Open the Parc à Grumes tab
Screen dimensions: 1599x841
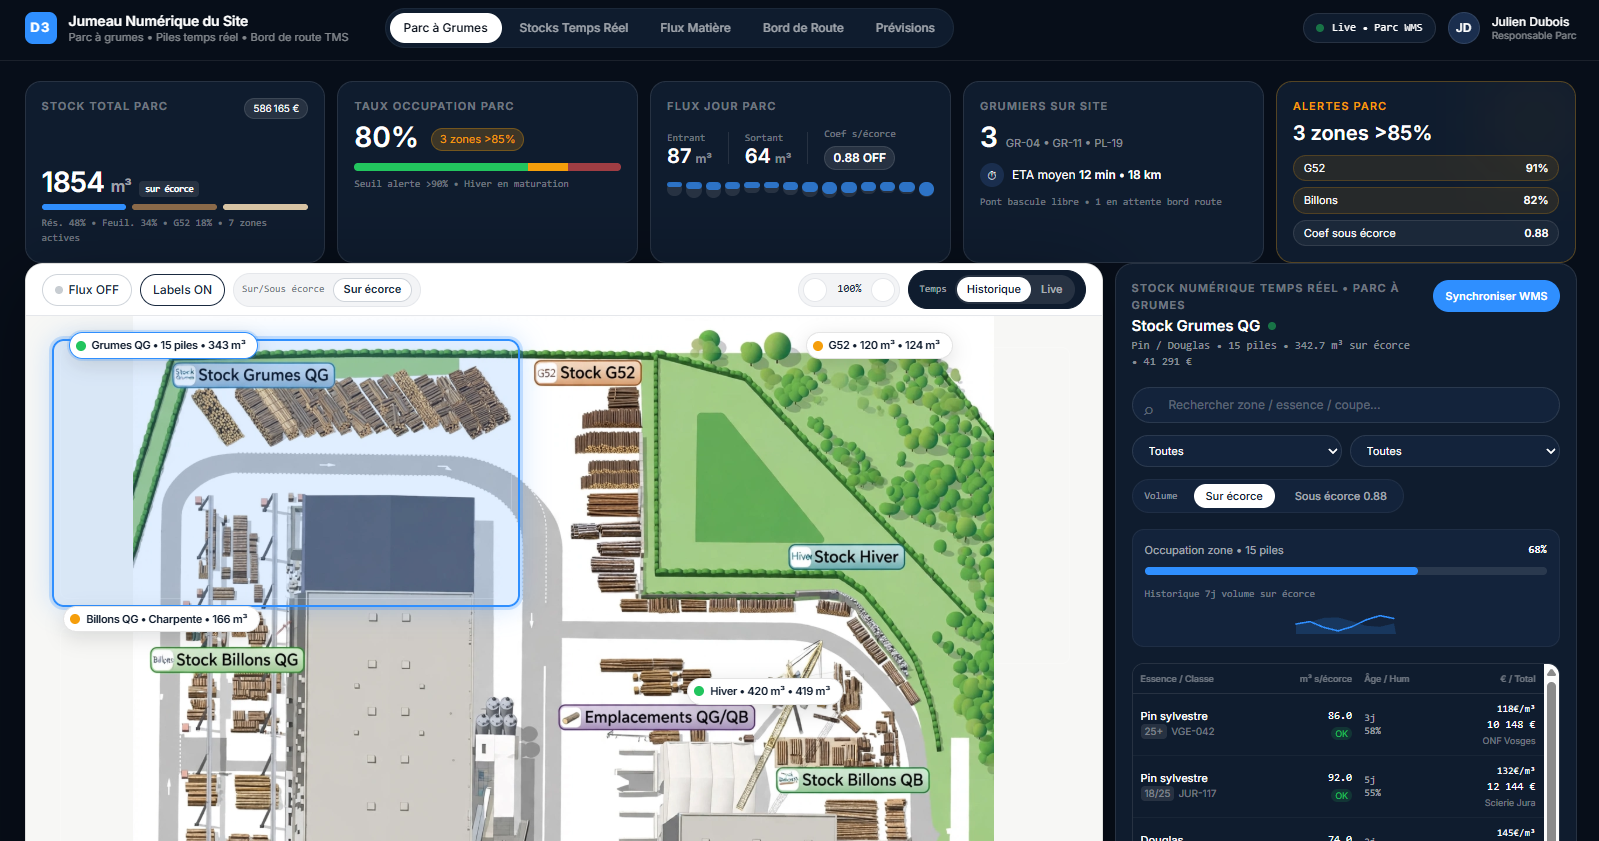[445, 28]
